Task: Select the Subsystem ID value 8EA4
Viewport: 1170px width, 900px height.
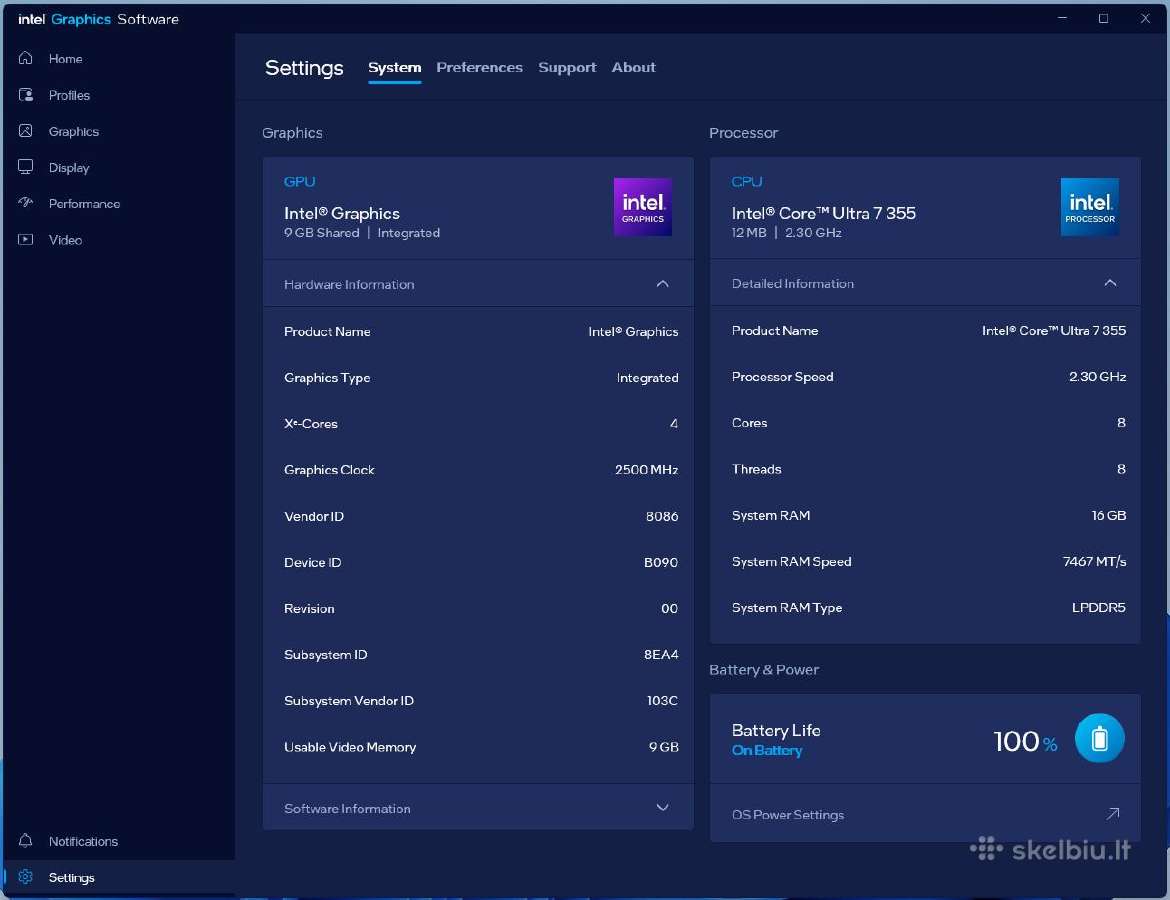Action: pyautogui.click(x=661, y=654)
